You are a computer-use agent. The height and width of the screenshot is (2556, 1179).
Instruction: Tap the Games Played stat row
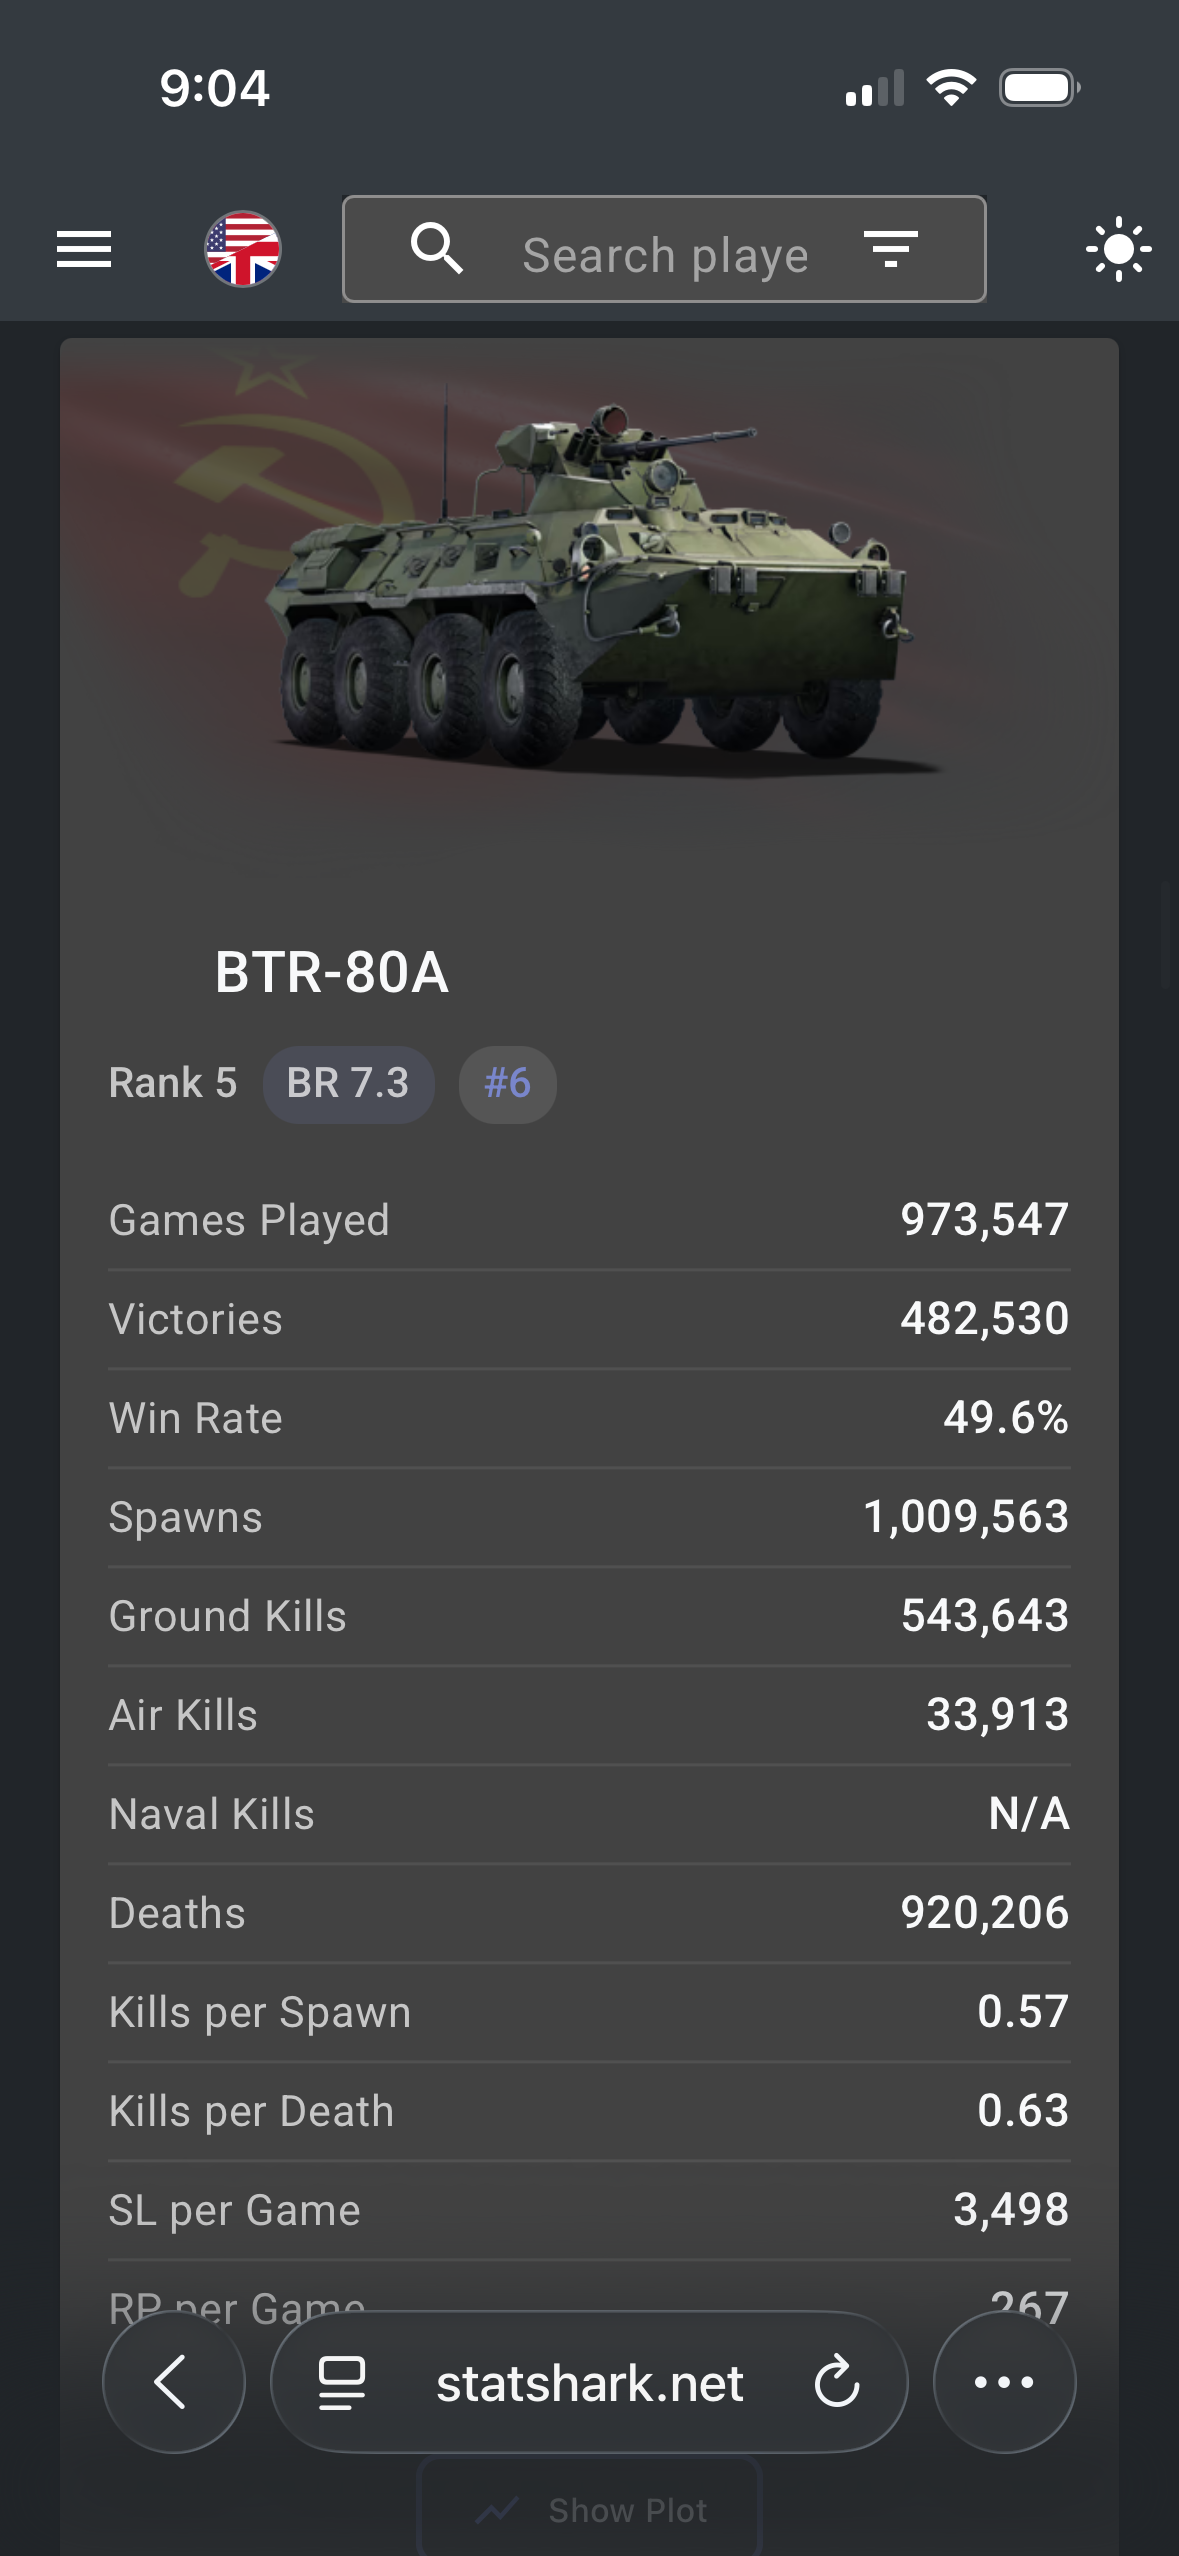[589, 1220]
